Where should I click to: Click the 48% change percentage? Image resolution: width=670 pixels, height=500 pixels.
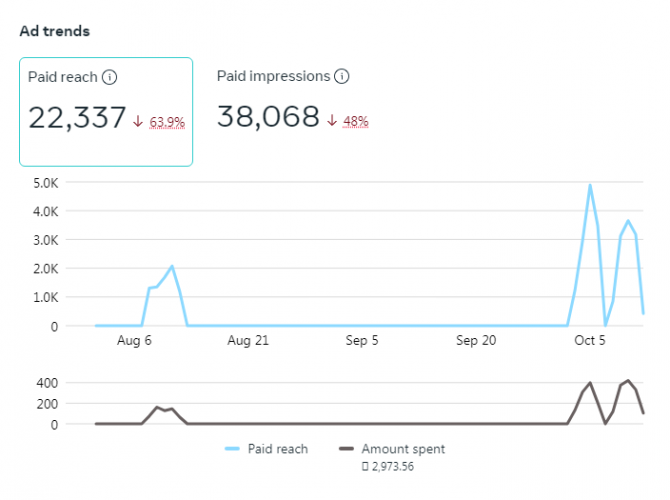pos(356,122)
